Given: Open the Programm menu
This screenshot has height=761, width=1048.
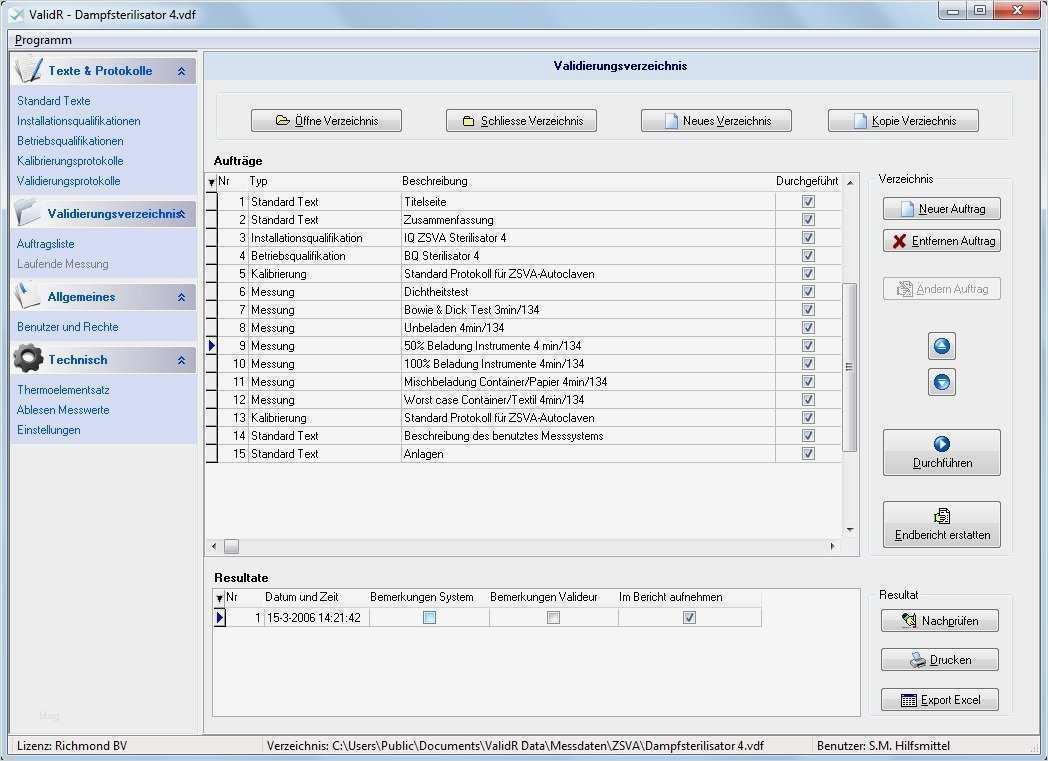Looking at the screenshot, I should tap(43, 40).
